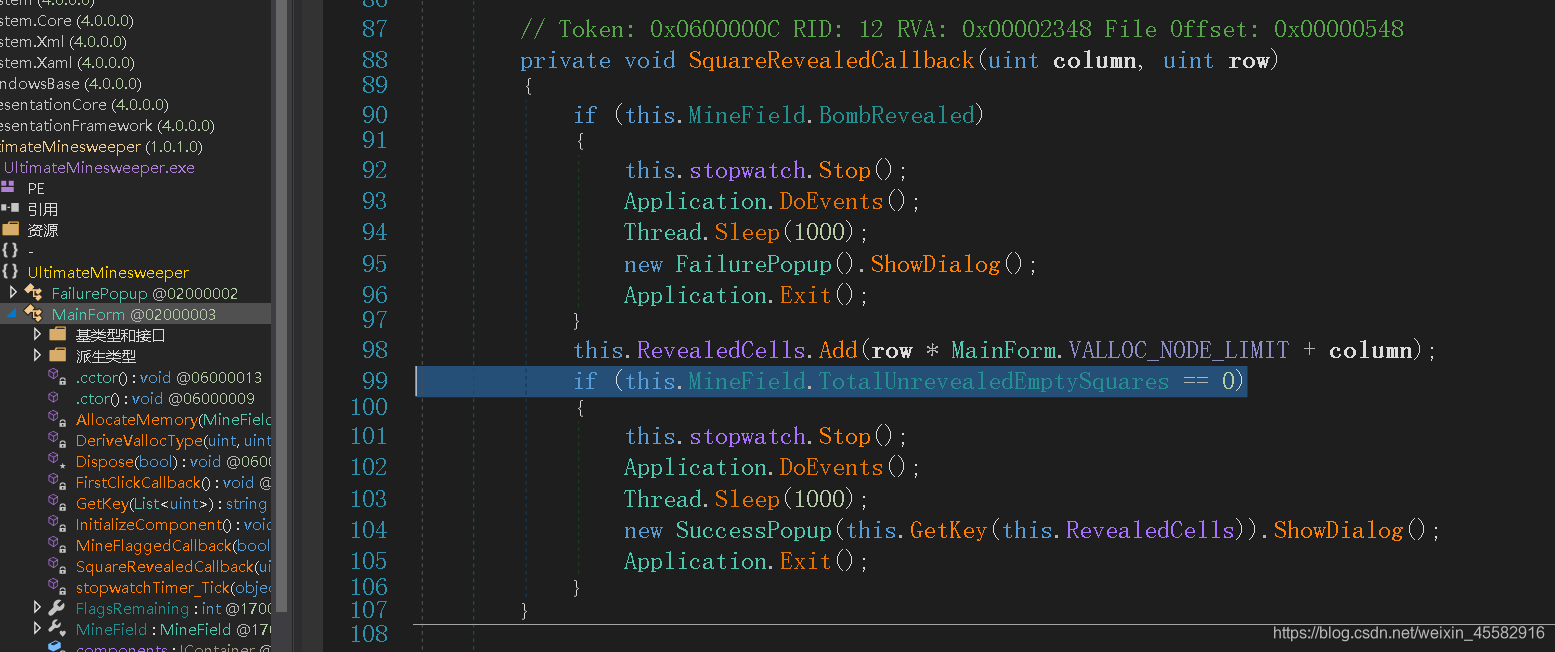The image size is (1555, 652).
Task: Open GetKey(List<uint>) method in tree
Action: pyautogui.click(x=171, y=503)
